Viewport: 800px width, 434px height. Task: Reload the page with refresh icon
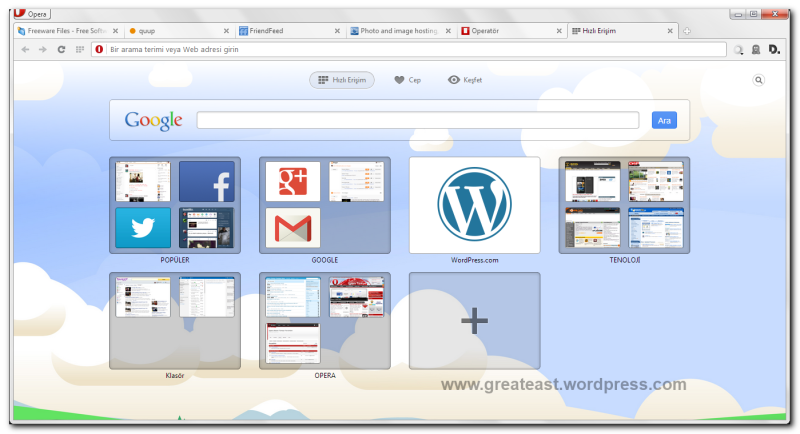pyautogui.click(x=61, y=49)
